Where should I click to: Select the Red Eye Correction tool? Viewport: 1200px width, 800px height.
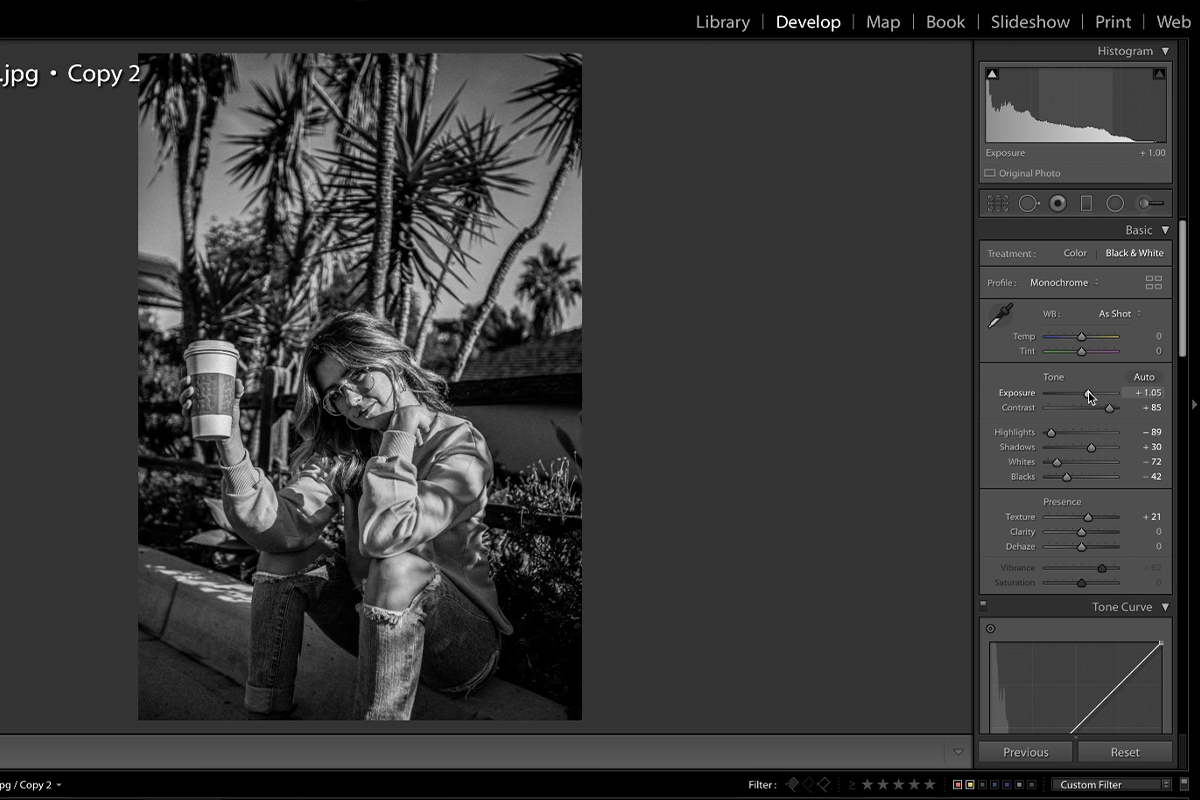(1057, 203)
